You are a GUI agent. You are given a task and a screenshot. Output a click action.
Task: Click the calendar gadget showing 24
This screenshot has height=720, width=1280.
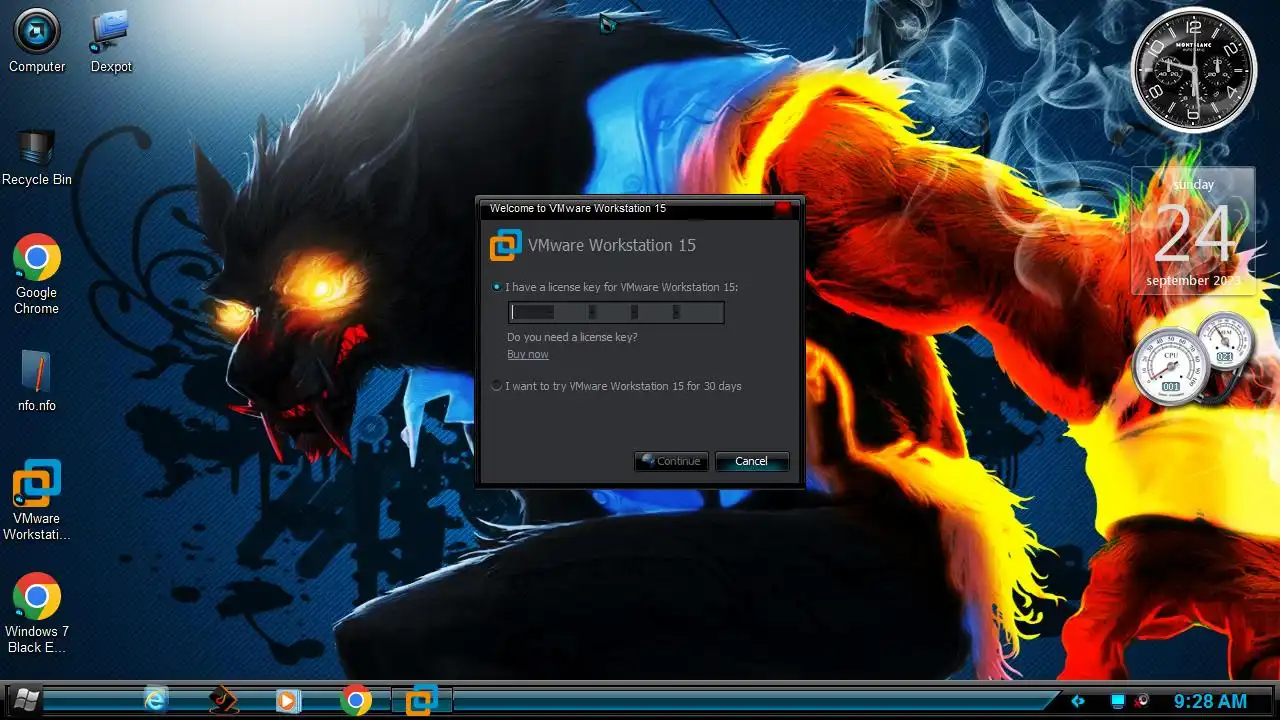pos(1193,231)
